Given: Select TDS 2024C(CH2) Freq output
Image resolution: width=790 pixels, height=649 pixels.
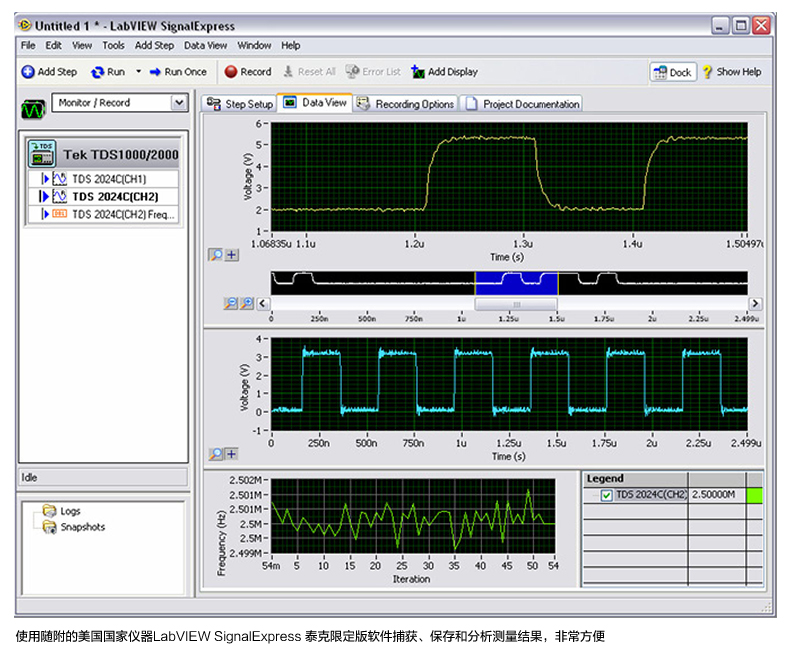Looking at the screenshot, I should click(x=103, y=214).
